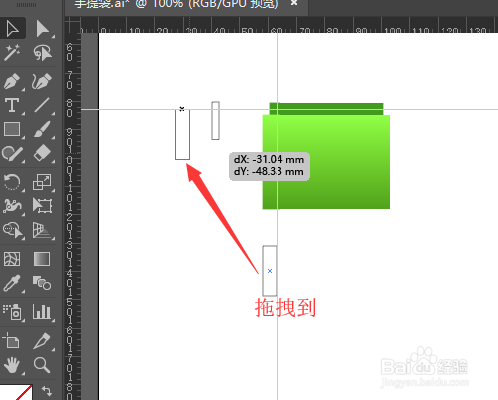This screenshot has height=400, width=498.
Task: Select the Curvature tool
Action: [42, 81]
